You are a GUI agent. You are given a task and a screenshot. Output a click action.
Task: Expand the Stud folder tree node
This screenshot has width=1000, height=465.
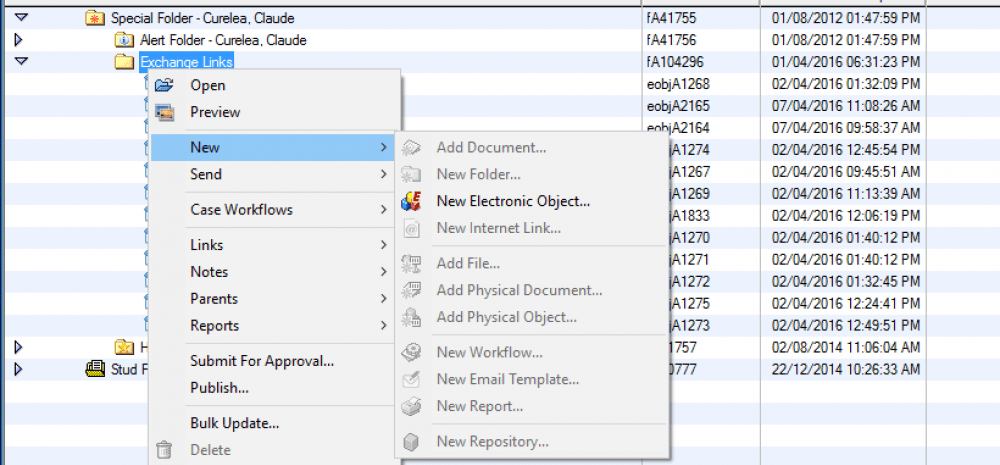point(18,369)
